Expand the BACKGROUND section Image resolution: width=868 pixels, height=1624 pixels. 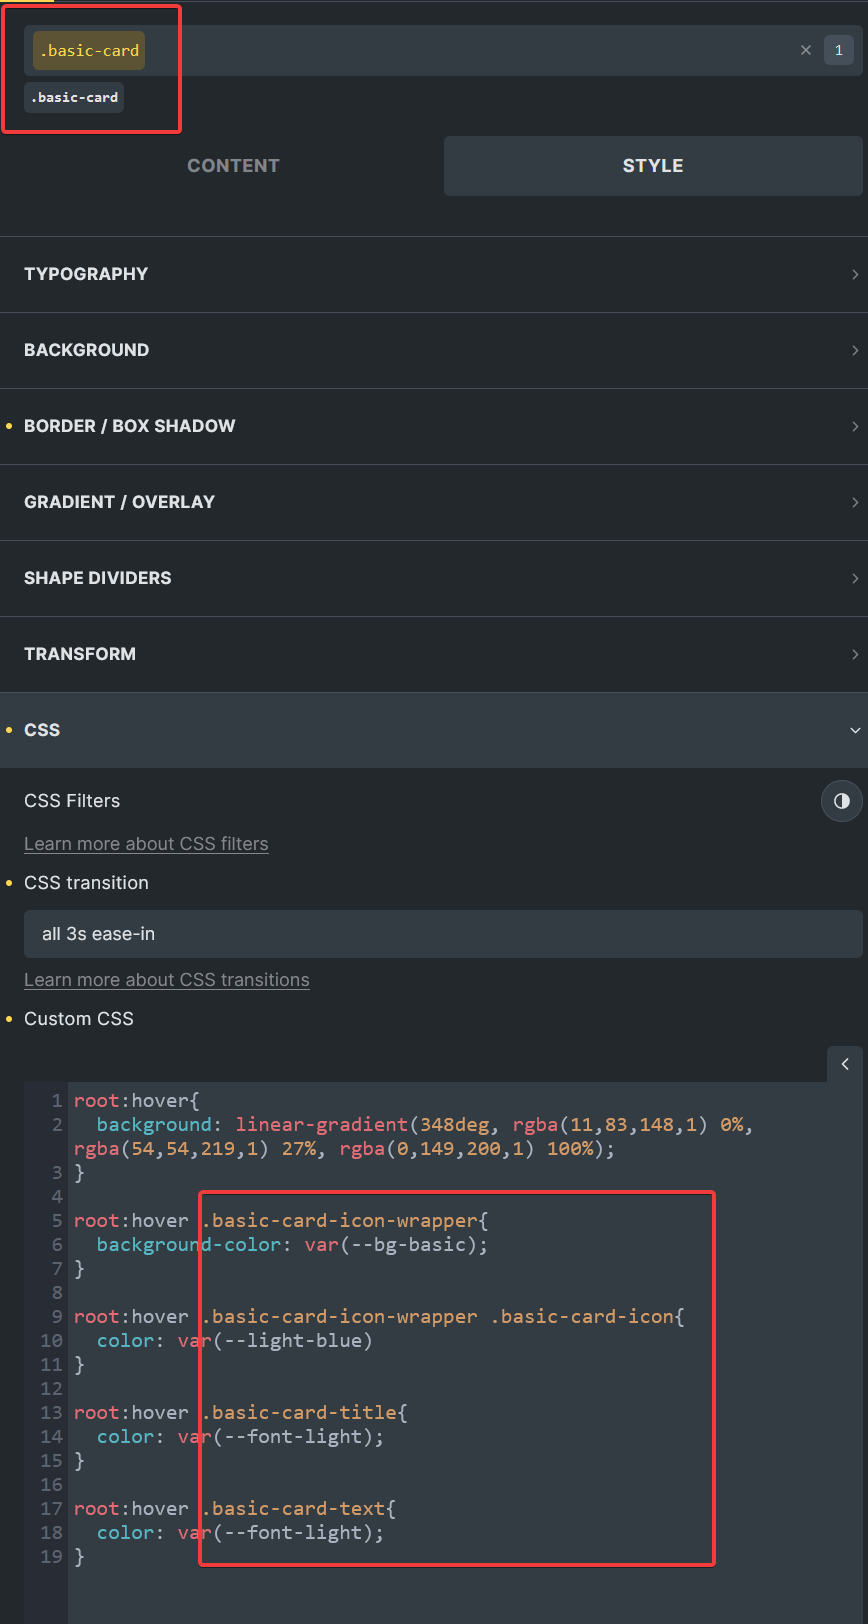[x=434, y=350]
